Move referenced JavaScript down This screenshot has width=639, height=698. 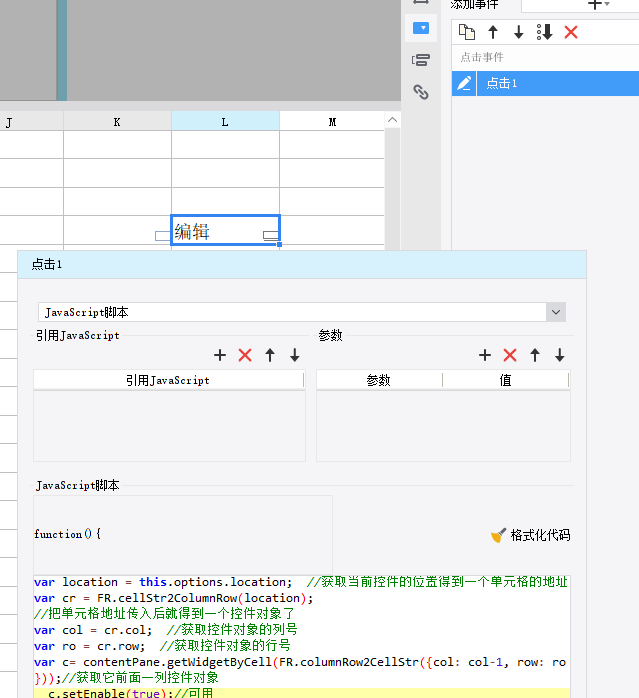pyautogui.click(x=295, y=355)
